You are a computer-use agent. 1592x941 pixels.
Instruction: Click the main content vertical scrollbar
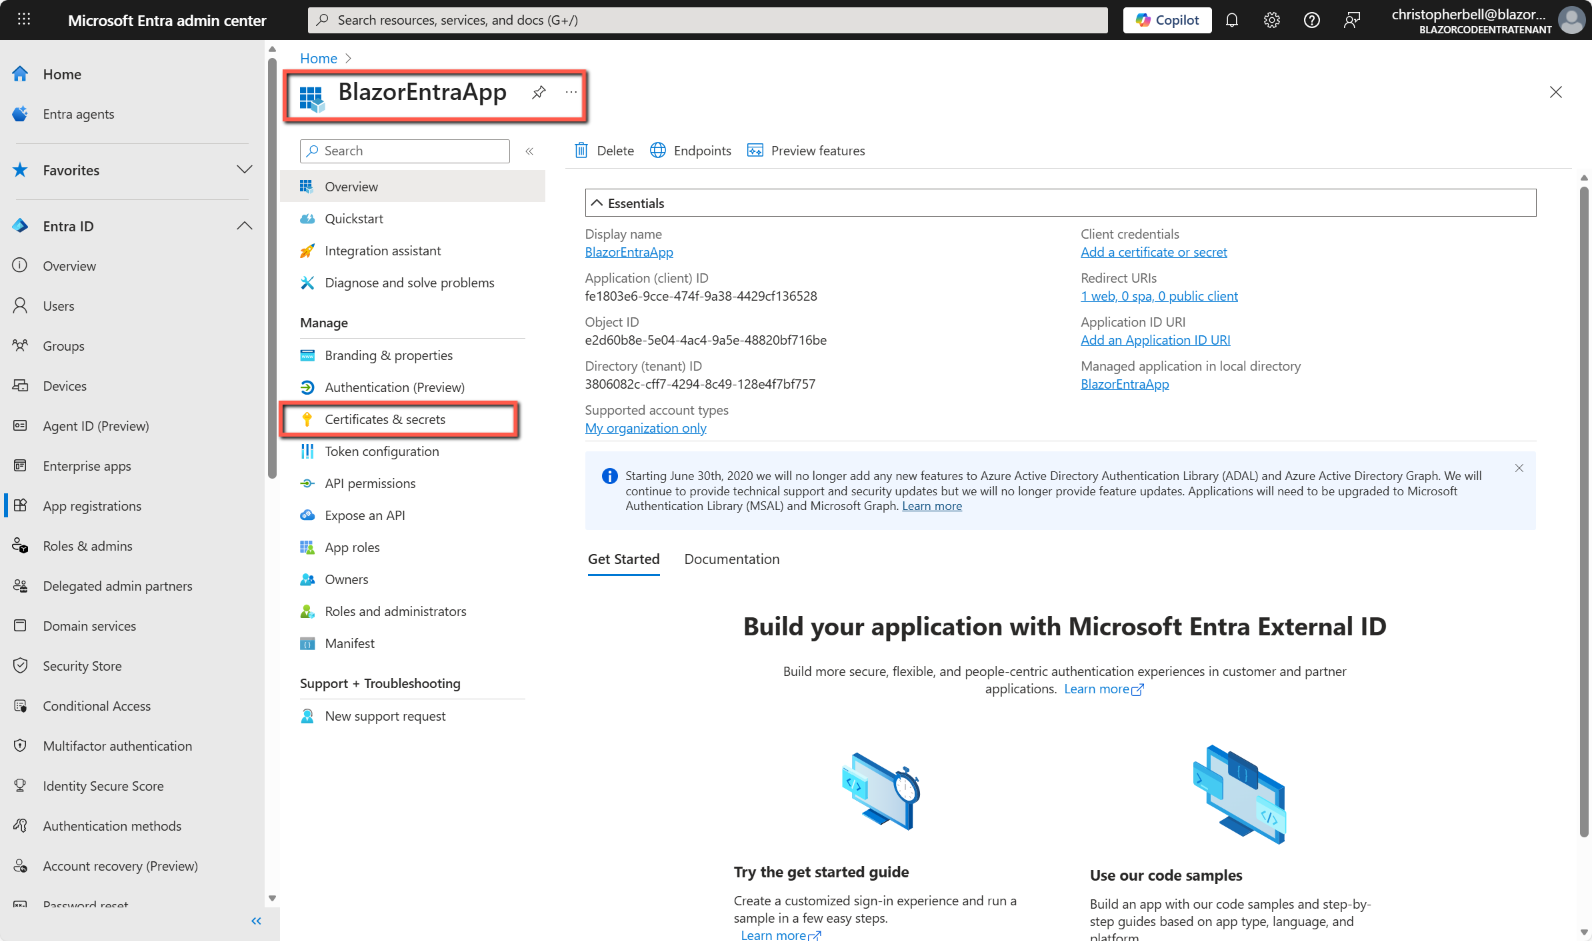click(x=1584, y=500)
